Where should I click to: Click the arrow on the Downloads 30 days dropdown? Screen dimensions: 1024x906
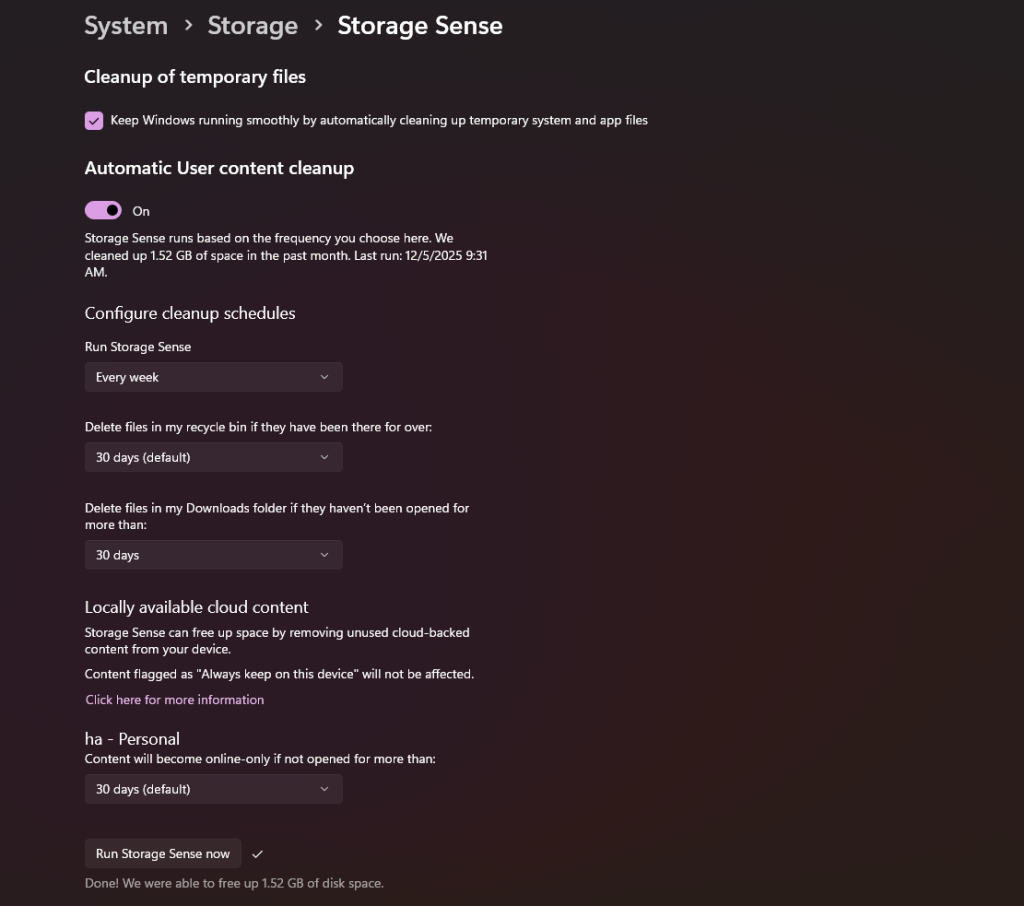(x=324, y=555)
